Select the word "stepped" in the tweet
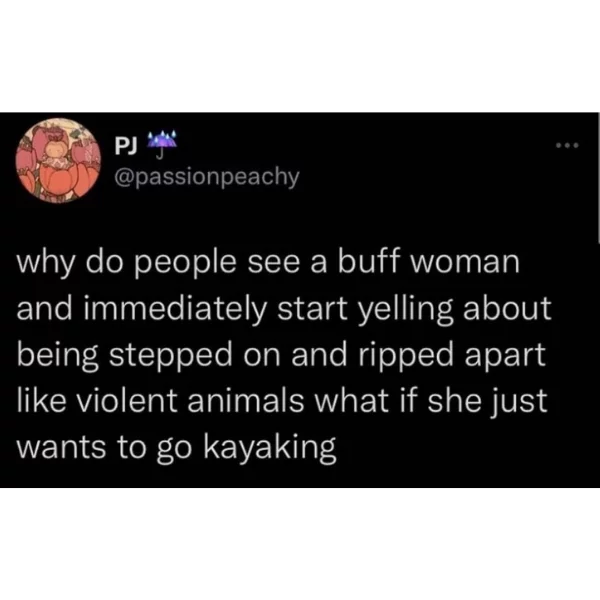This screenshot has height=600, width=600. [171, 355]
